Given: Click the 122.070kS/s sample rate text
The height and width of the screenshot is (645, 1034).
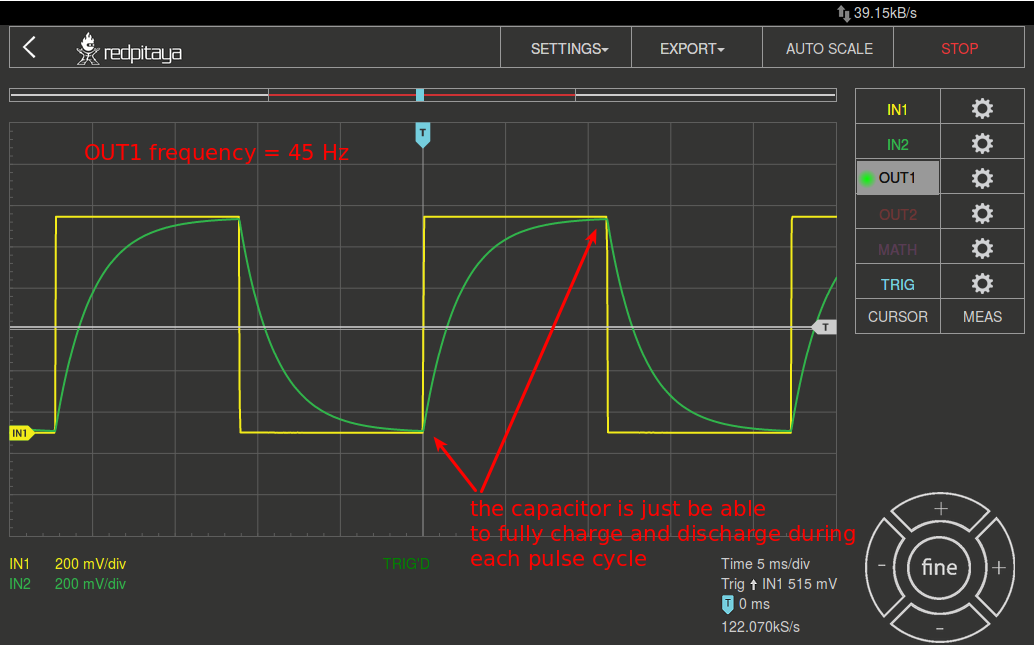Looking at the screenshot, I should pyautogui.click(x=760, y=627).
